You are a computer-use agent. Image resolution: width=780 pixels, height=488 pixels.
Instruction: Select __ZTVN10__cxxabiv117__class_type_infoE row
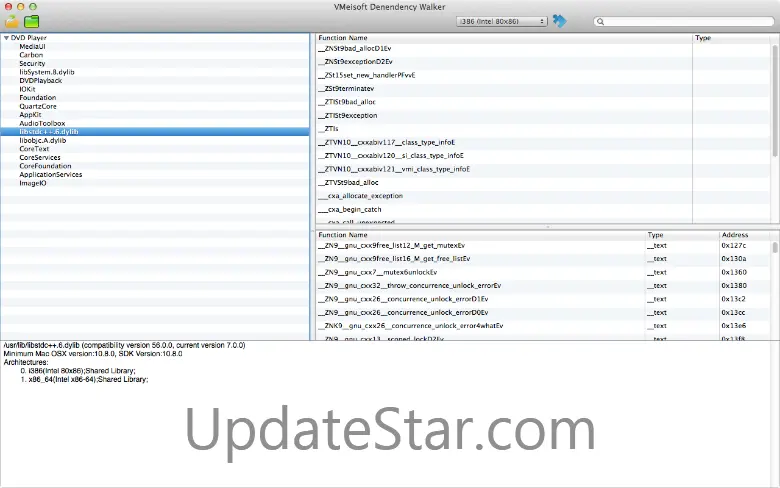[543, 142]
